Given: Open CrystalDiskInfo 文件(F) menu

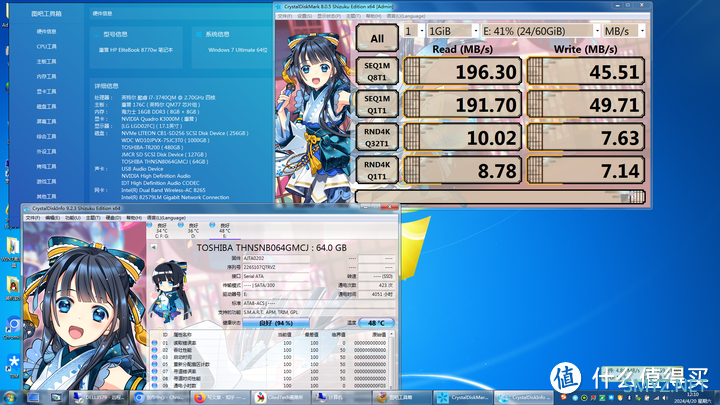Looking at the screenshot, I should coord(33,218).
